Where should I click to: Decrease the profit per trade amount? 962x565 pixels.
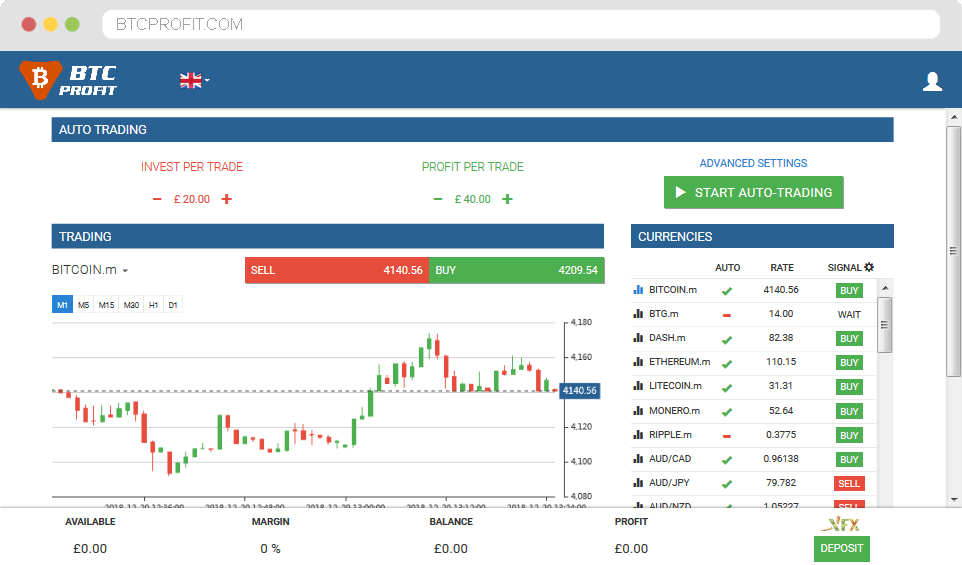(x=437, y=199)
